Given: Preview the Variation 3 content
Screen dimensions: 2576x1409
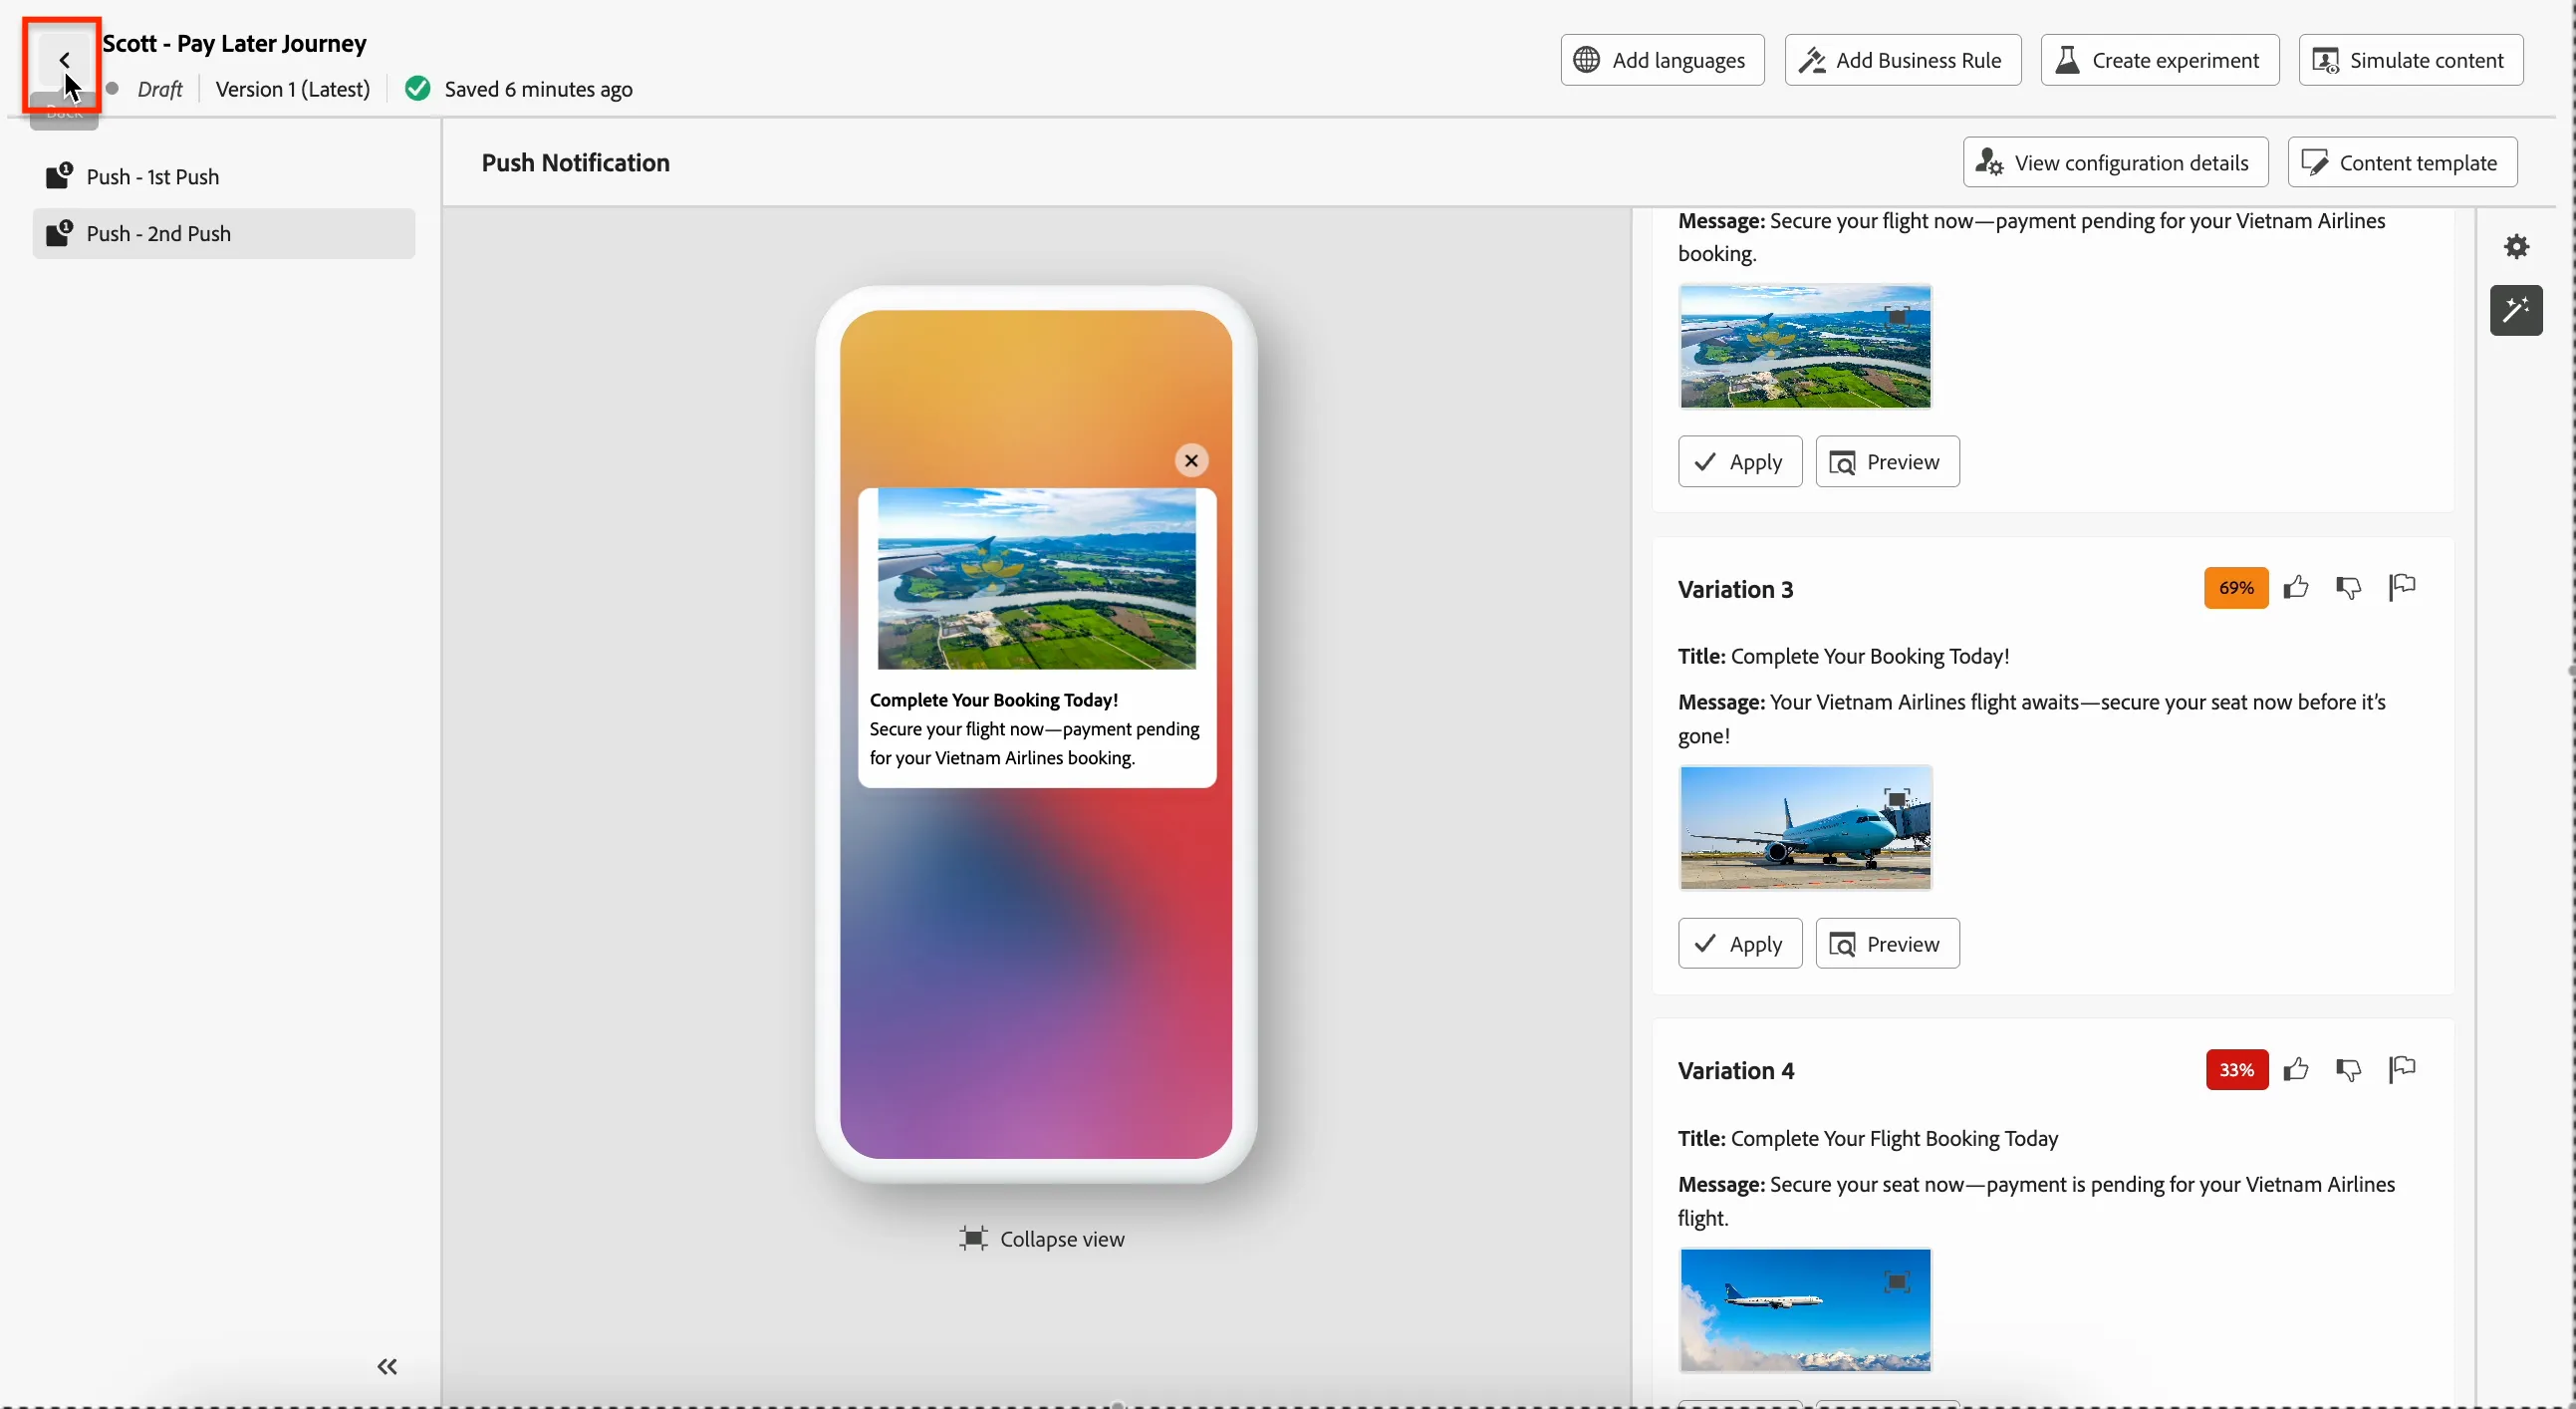Looking at the screenshot, I should (x=1887, y=944).
